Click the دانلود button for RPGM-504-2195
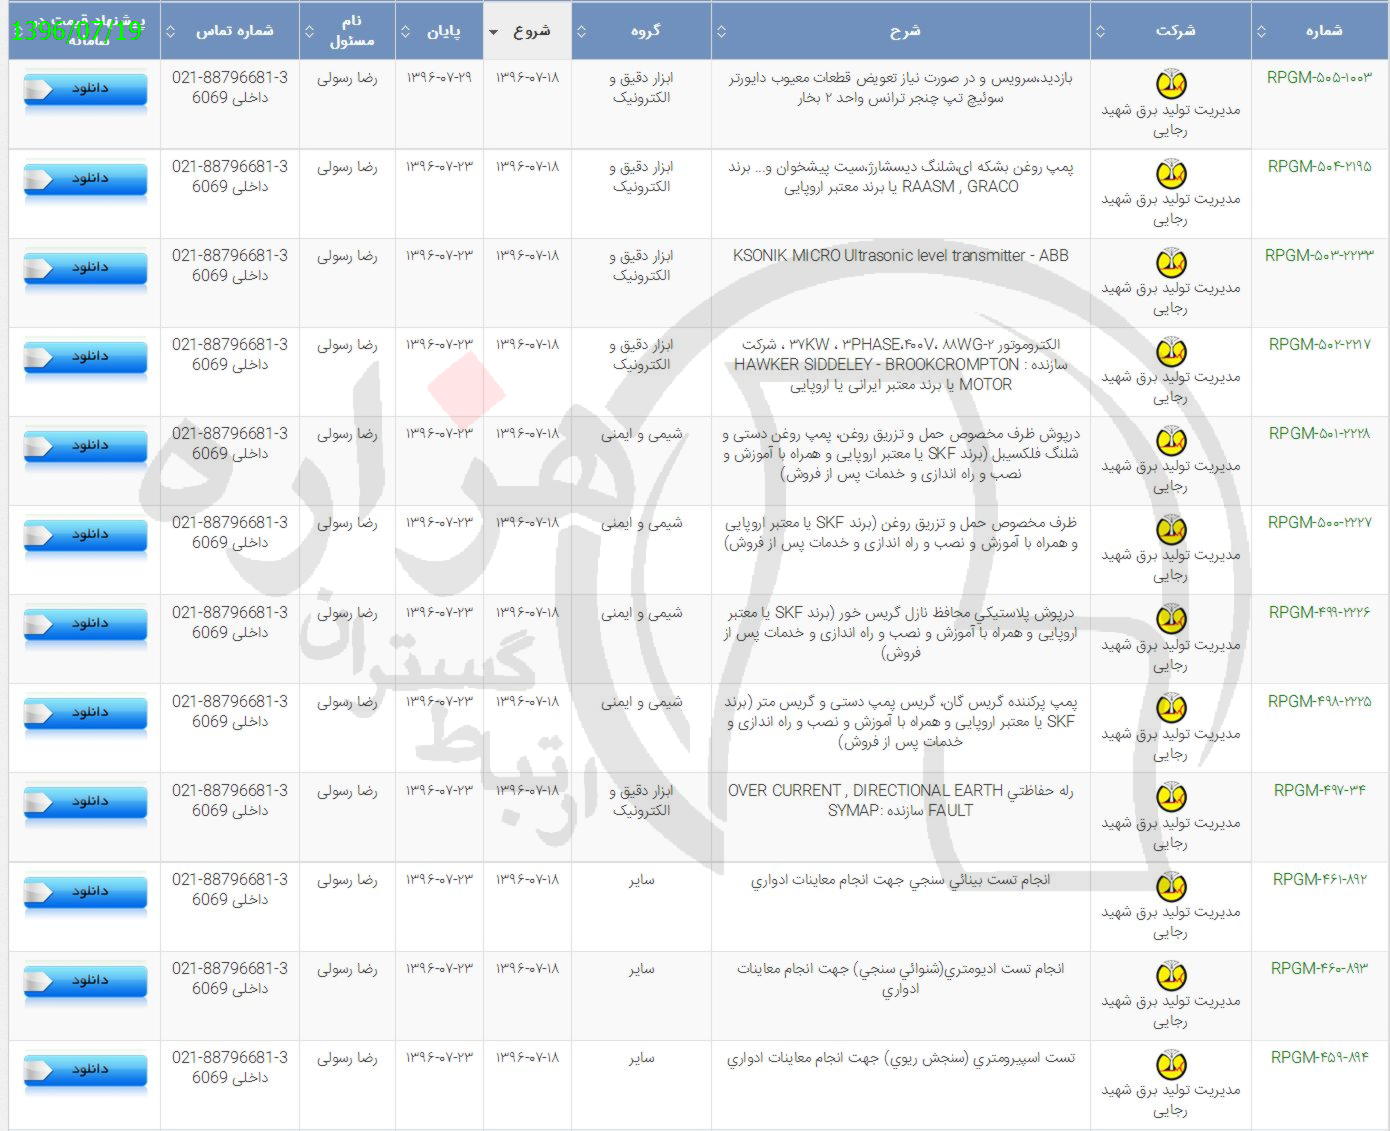Viewport: 1390px width, 1131px height. (85, 178)
